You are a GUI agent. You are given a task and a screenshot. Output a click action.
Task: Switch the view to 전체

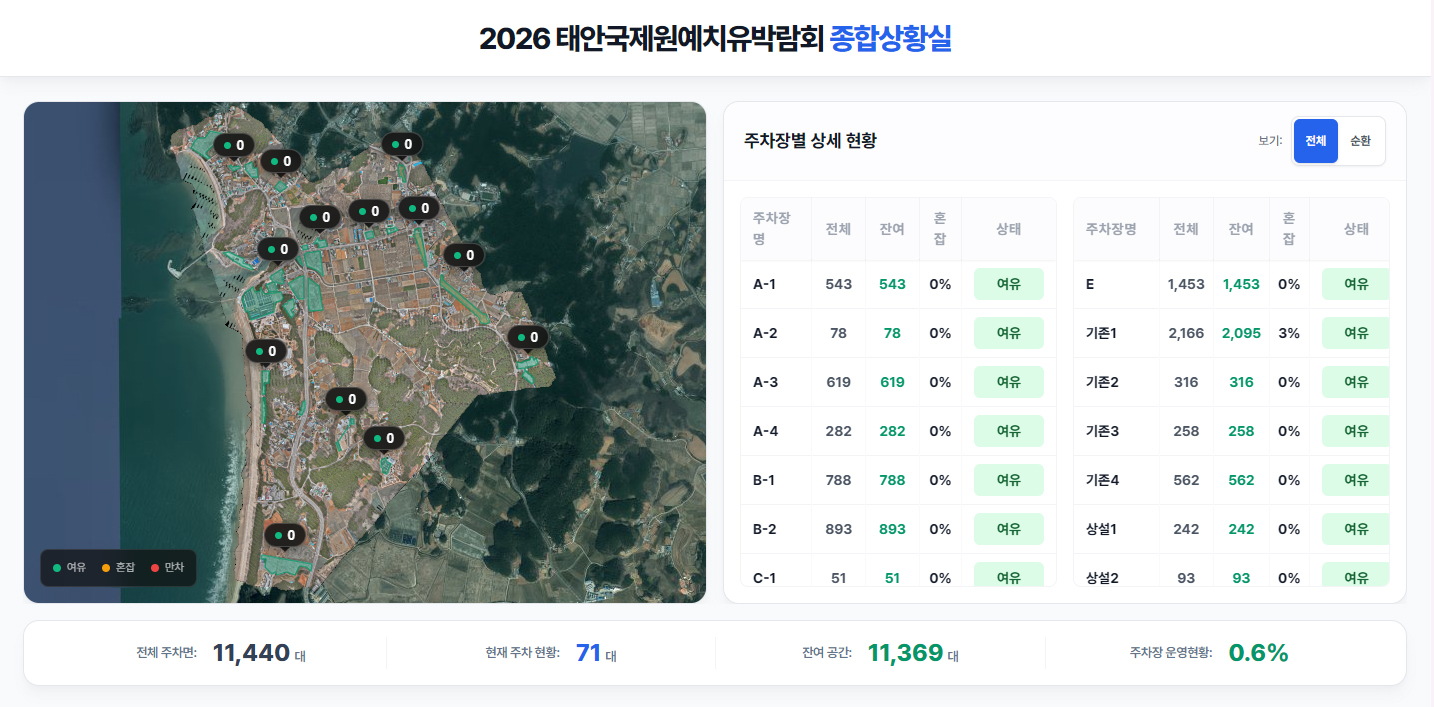click(1315, 141)
